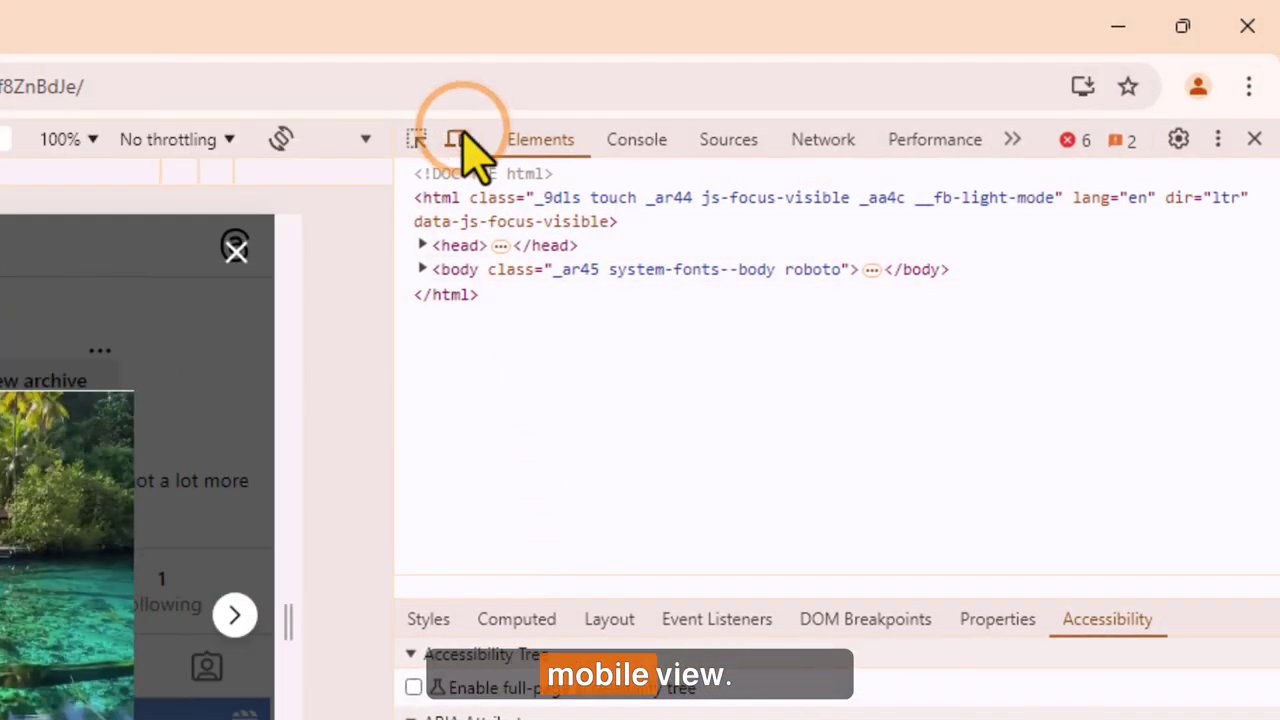This screenshot has width=1280, height=720.
Task: Click the next arrow on the photo carousel
Action: (234, 615)
